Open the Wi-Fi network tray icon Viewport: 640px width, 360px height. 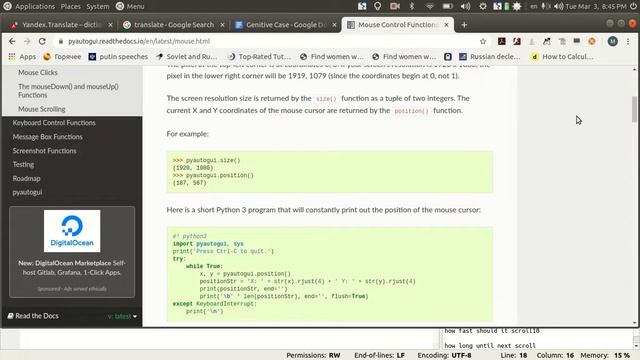[x=429, y=6]
